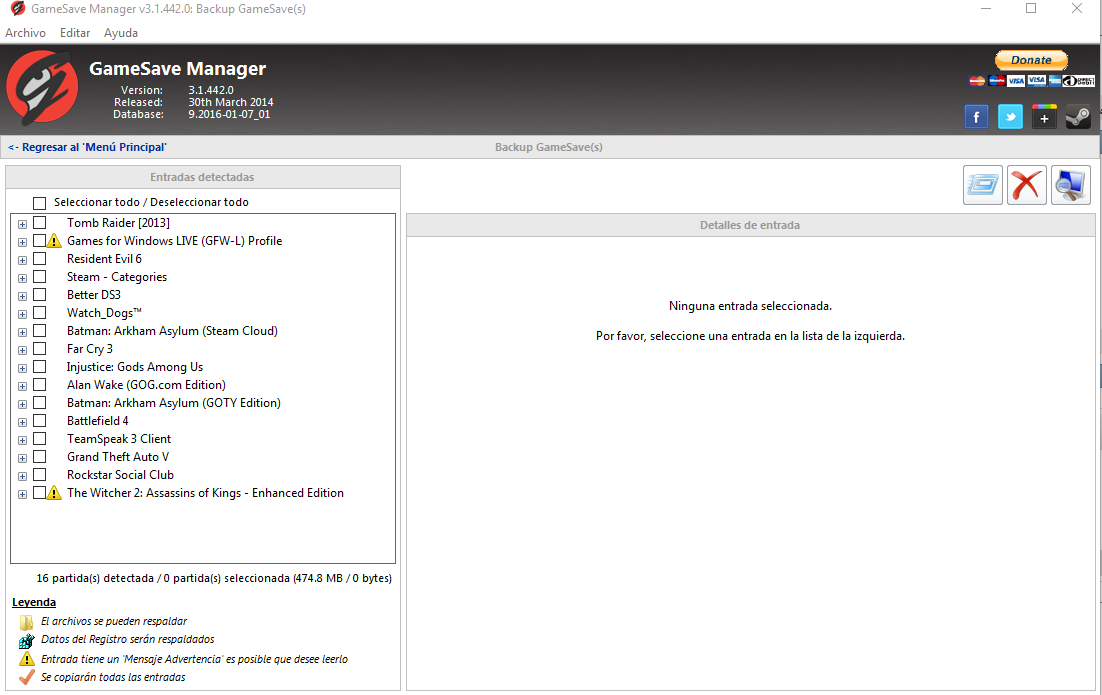Click the credit card logos under Donate

click(x=1031, y=81)
